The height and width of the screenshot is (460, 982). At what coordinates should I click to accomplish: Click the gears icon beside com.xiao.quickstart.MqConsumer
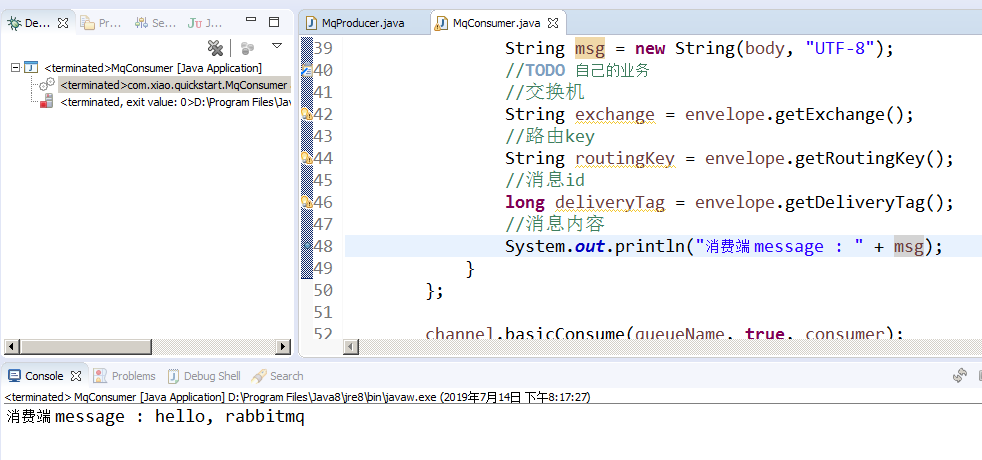point(47,84)
